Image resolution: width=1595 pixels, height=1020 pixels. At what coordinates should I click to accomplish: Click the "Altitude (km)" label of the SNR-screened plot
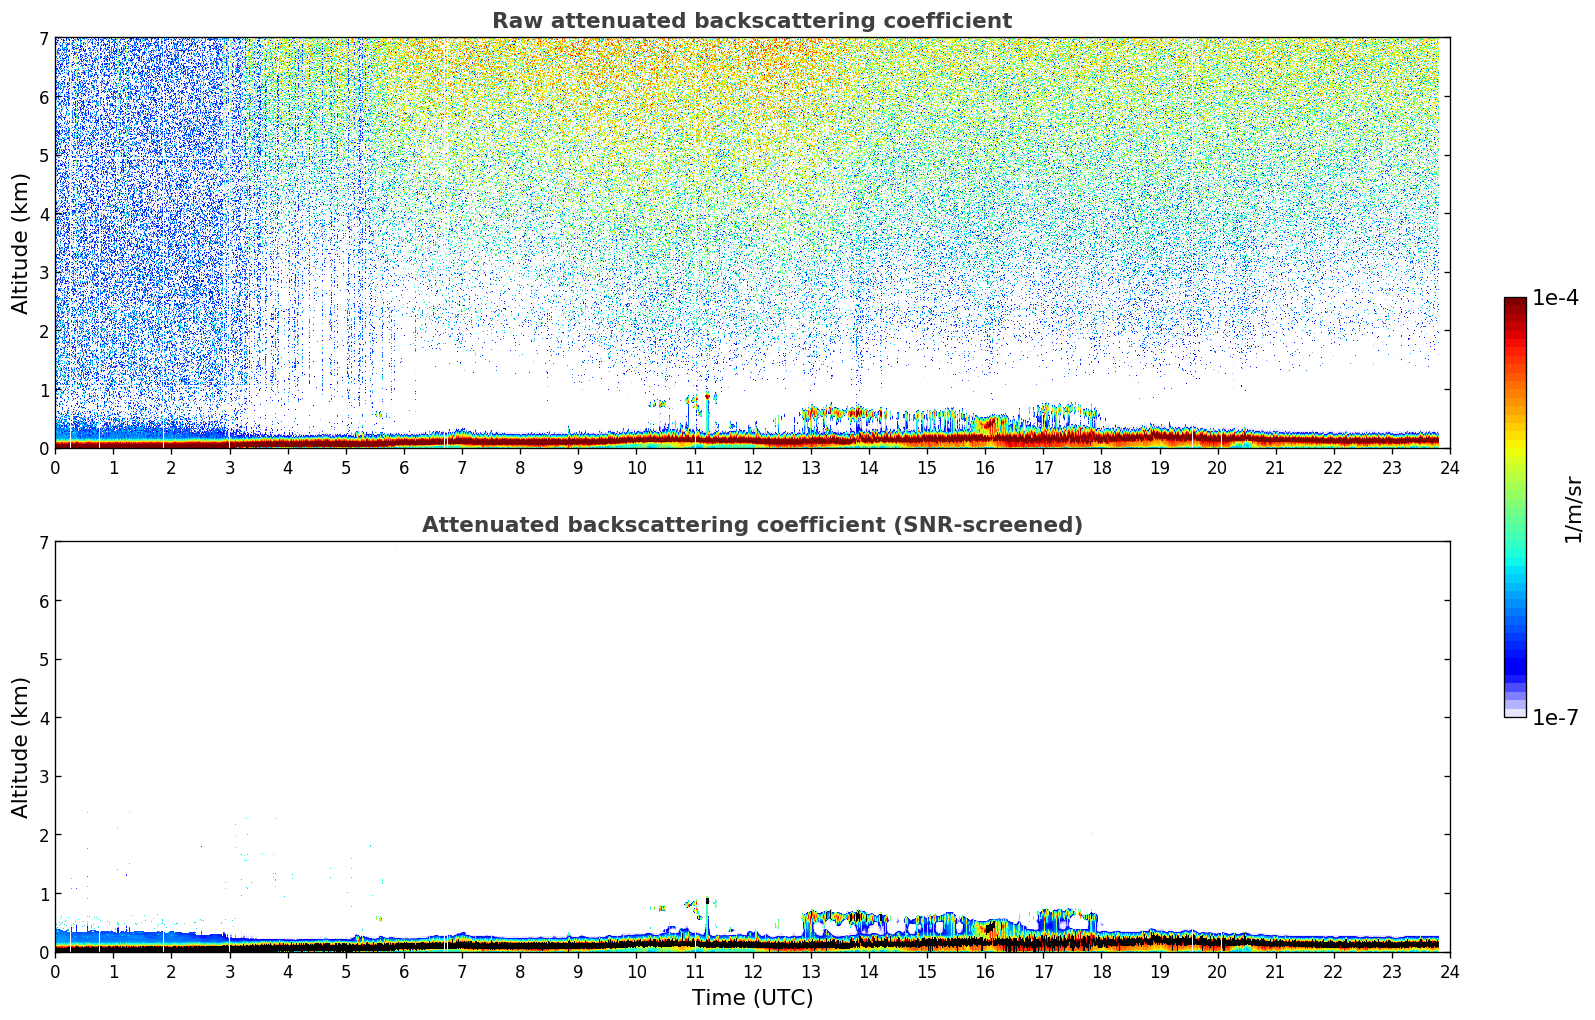[x=21, y=747]
